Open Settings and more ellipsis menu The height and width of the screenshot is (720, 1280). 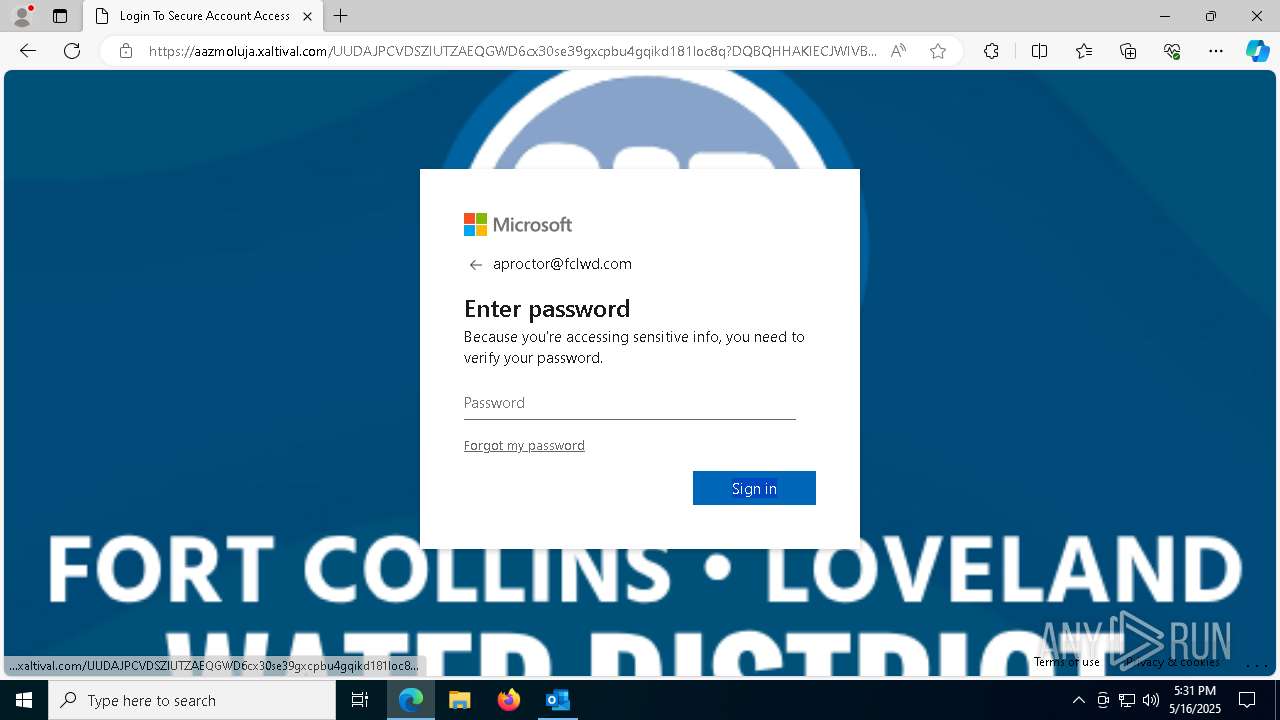click(x=1216, y=51)
